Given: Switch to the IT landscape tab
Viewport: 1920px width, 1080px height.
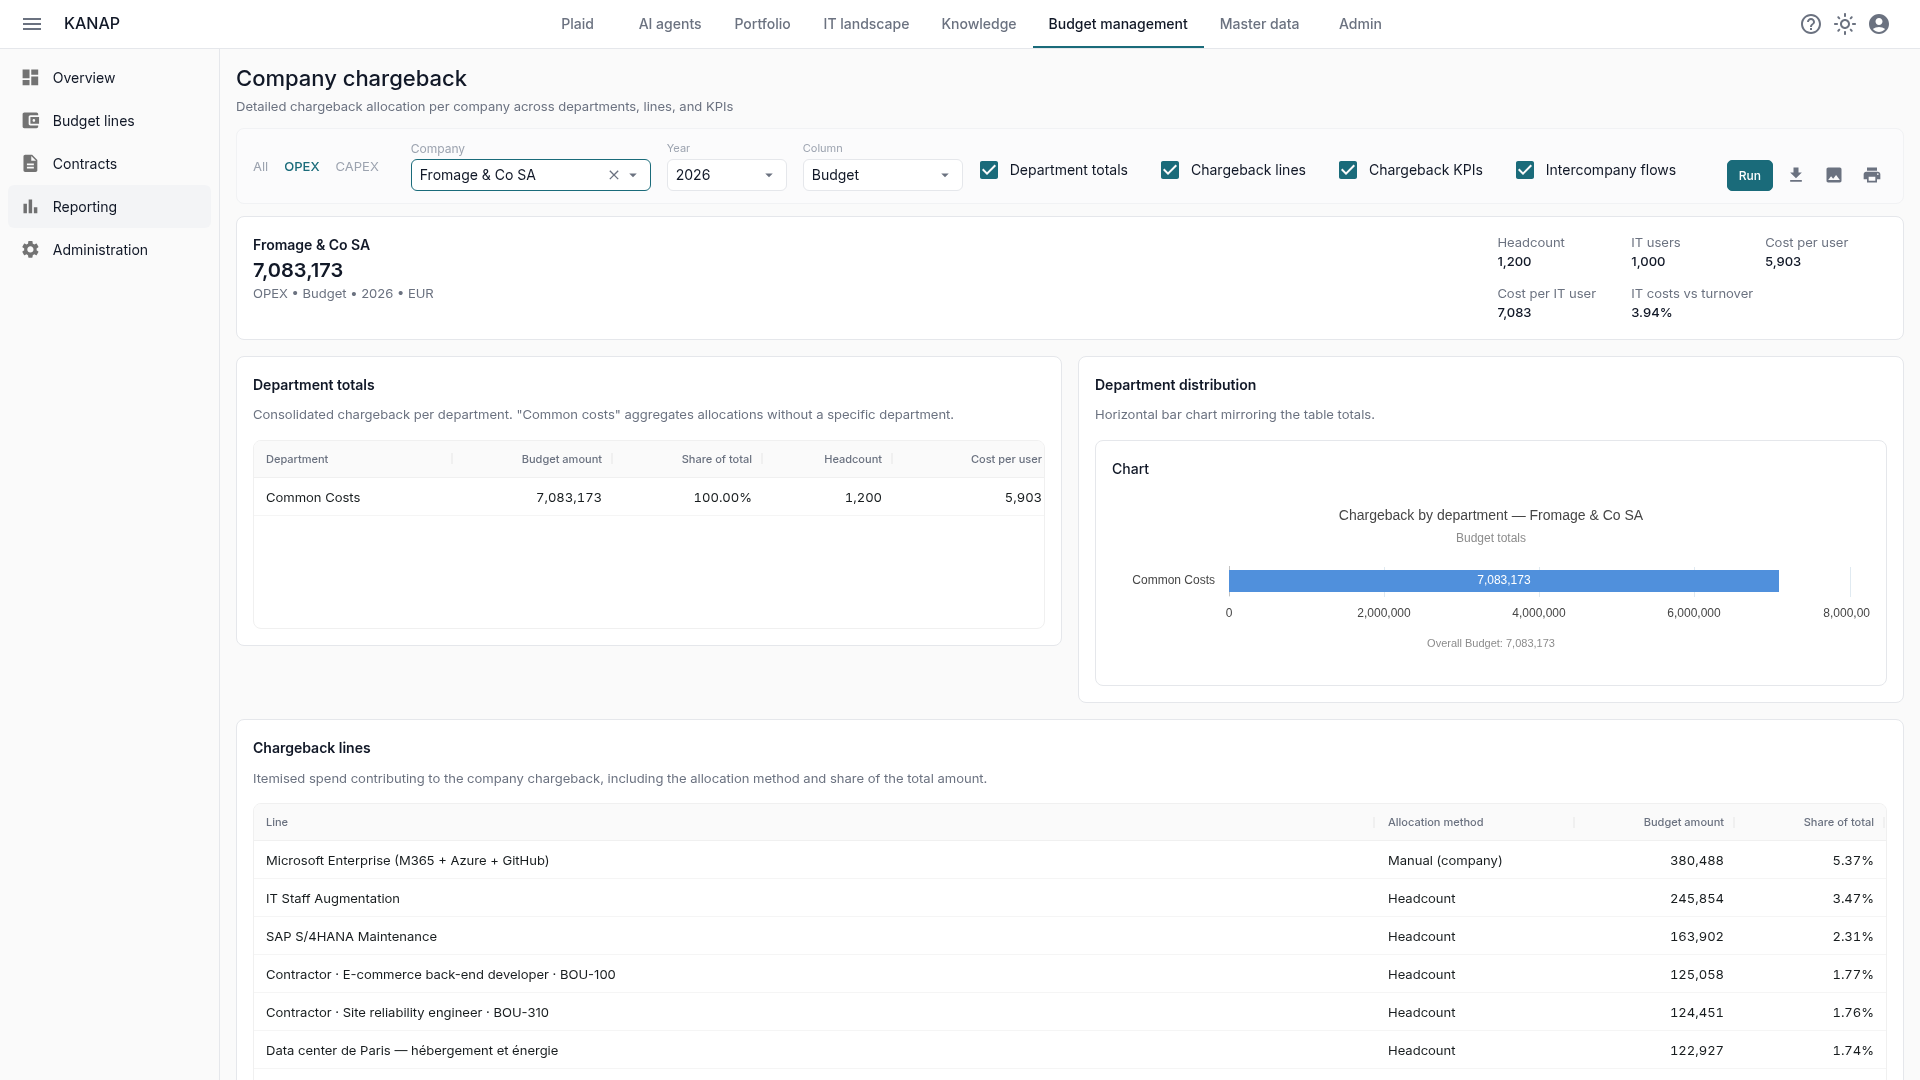Looking at the screenshot, I should (x=866, y=24).
